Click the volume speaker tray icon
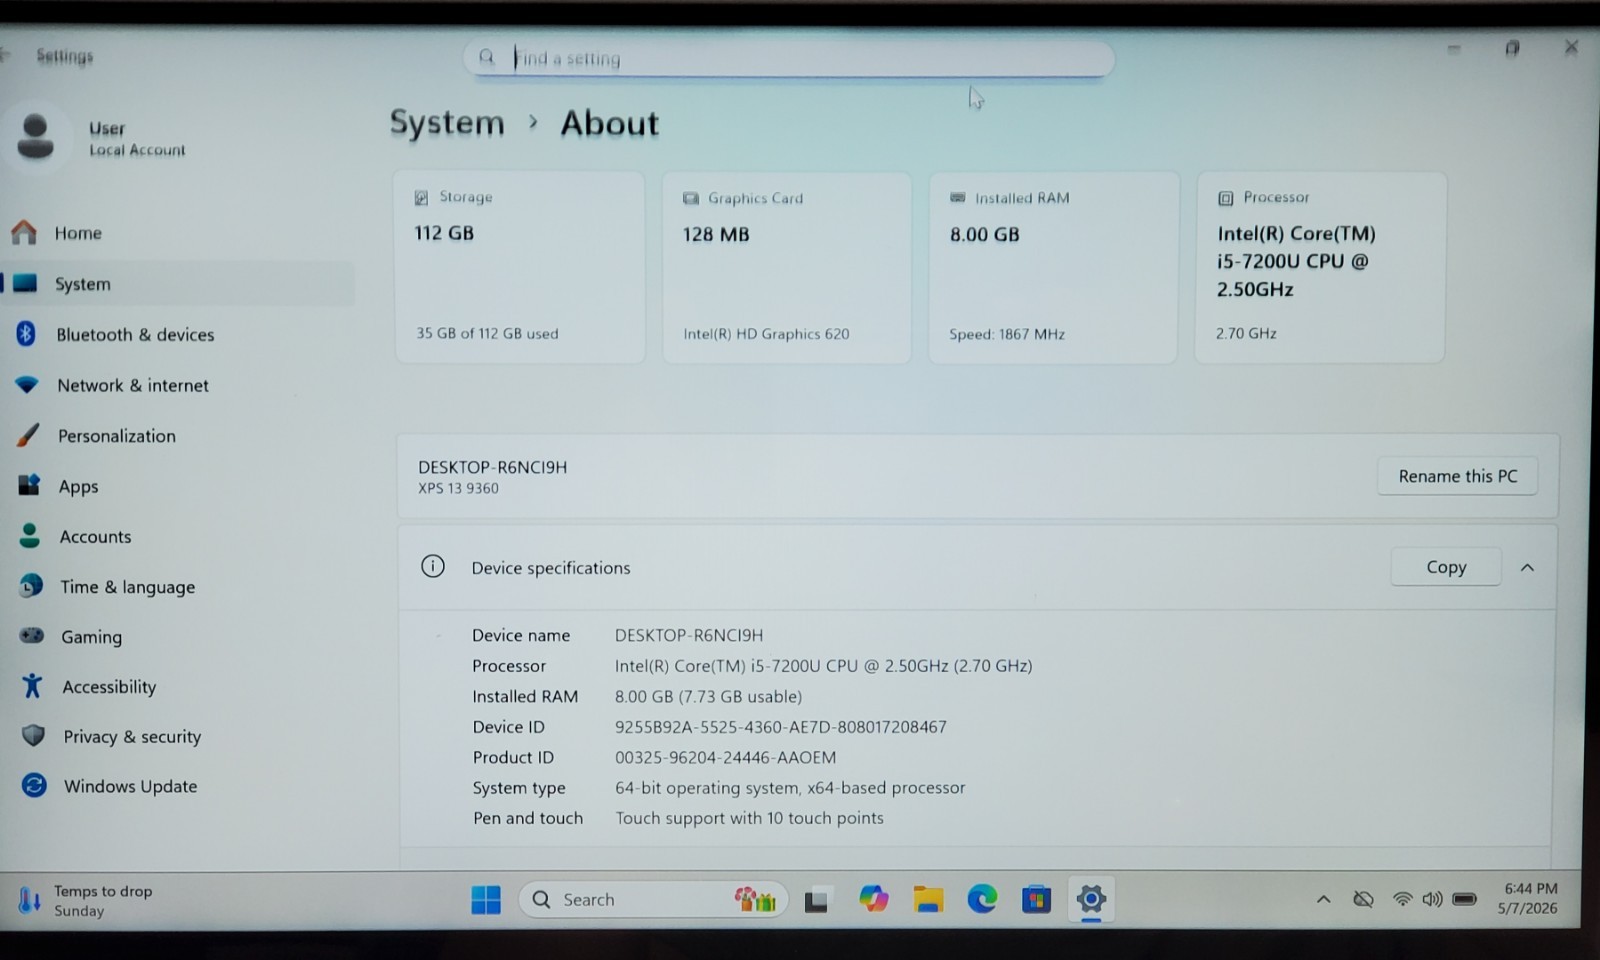This screenshot has height=960, width=1600. pyautogui.click(x=1432, y=899)
